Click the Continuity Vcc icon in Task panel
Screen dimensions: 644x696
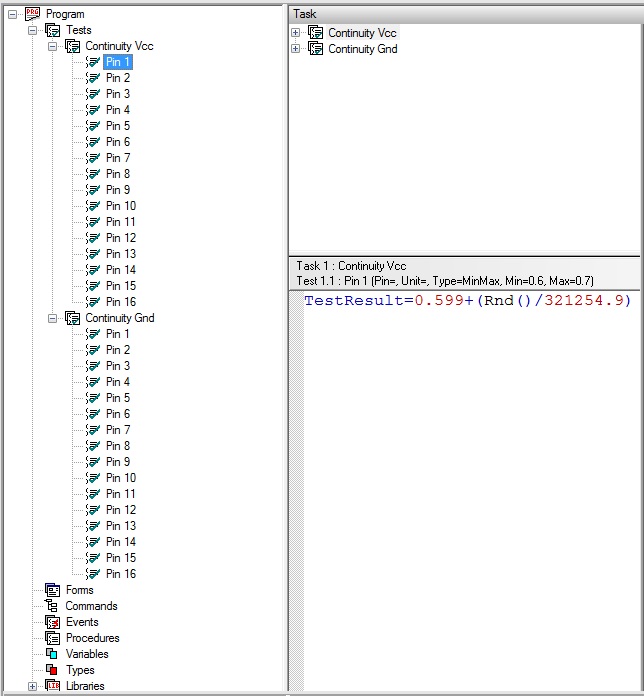point(316,33)
